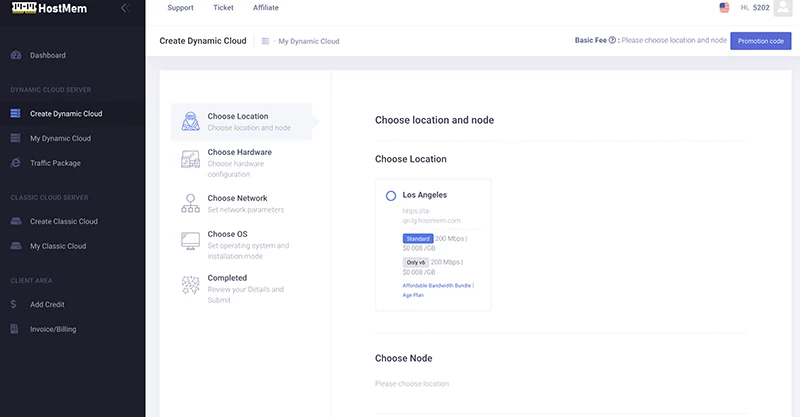Click the user avatar icon
800x417 pixels.
[x=782, y=8]
